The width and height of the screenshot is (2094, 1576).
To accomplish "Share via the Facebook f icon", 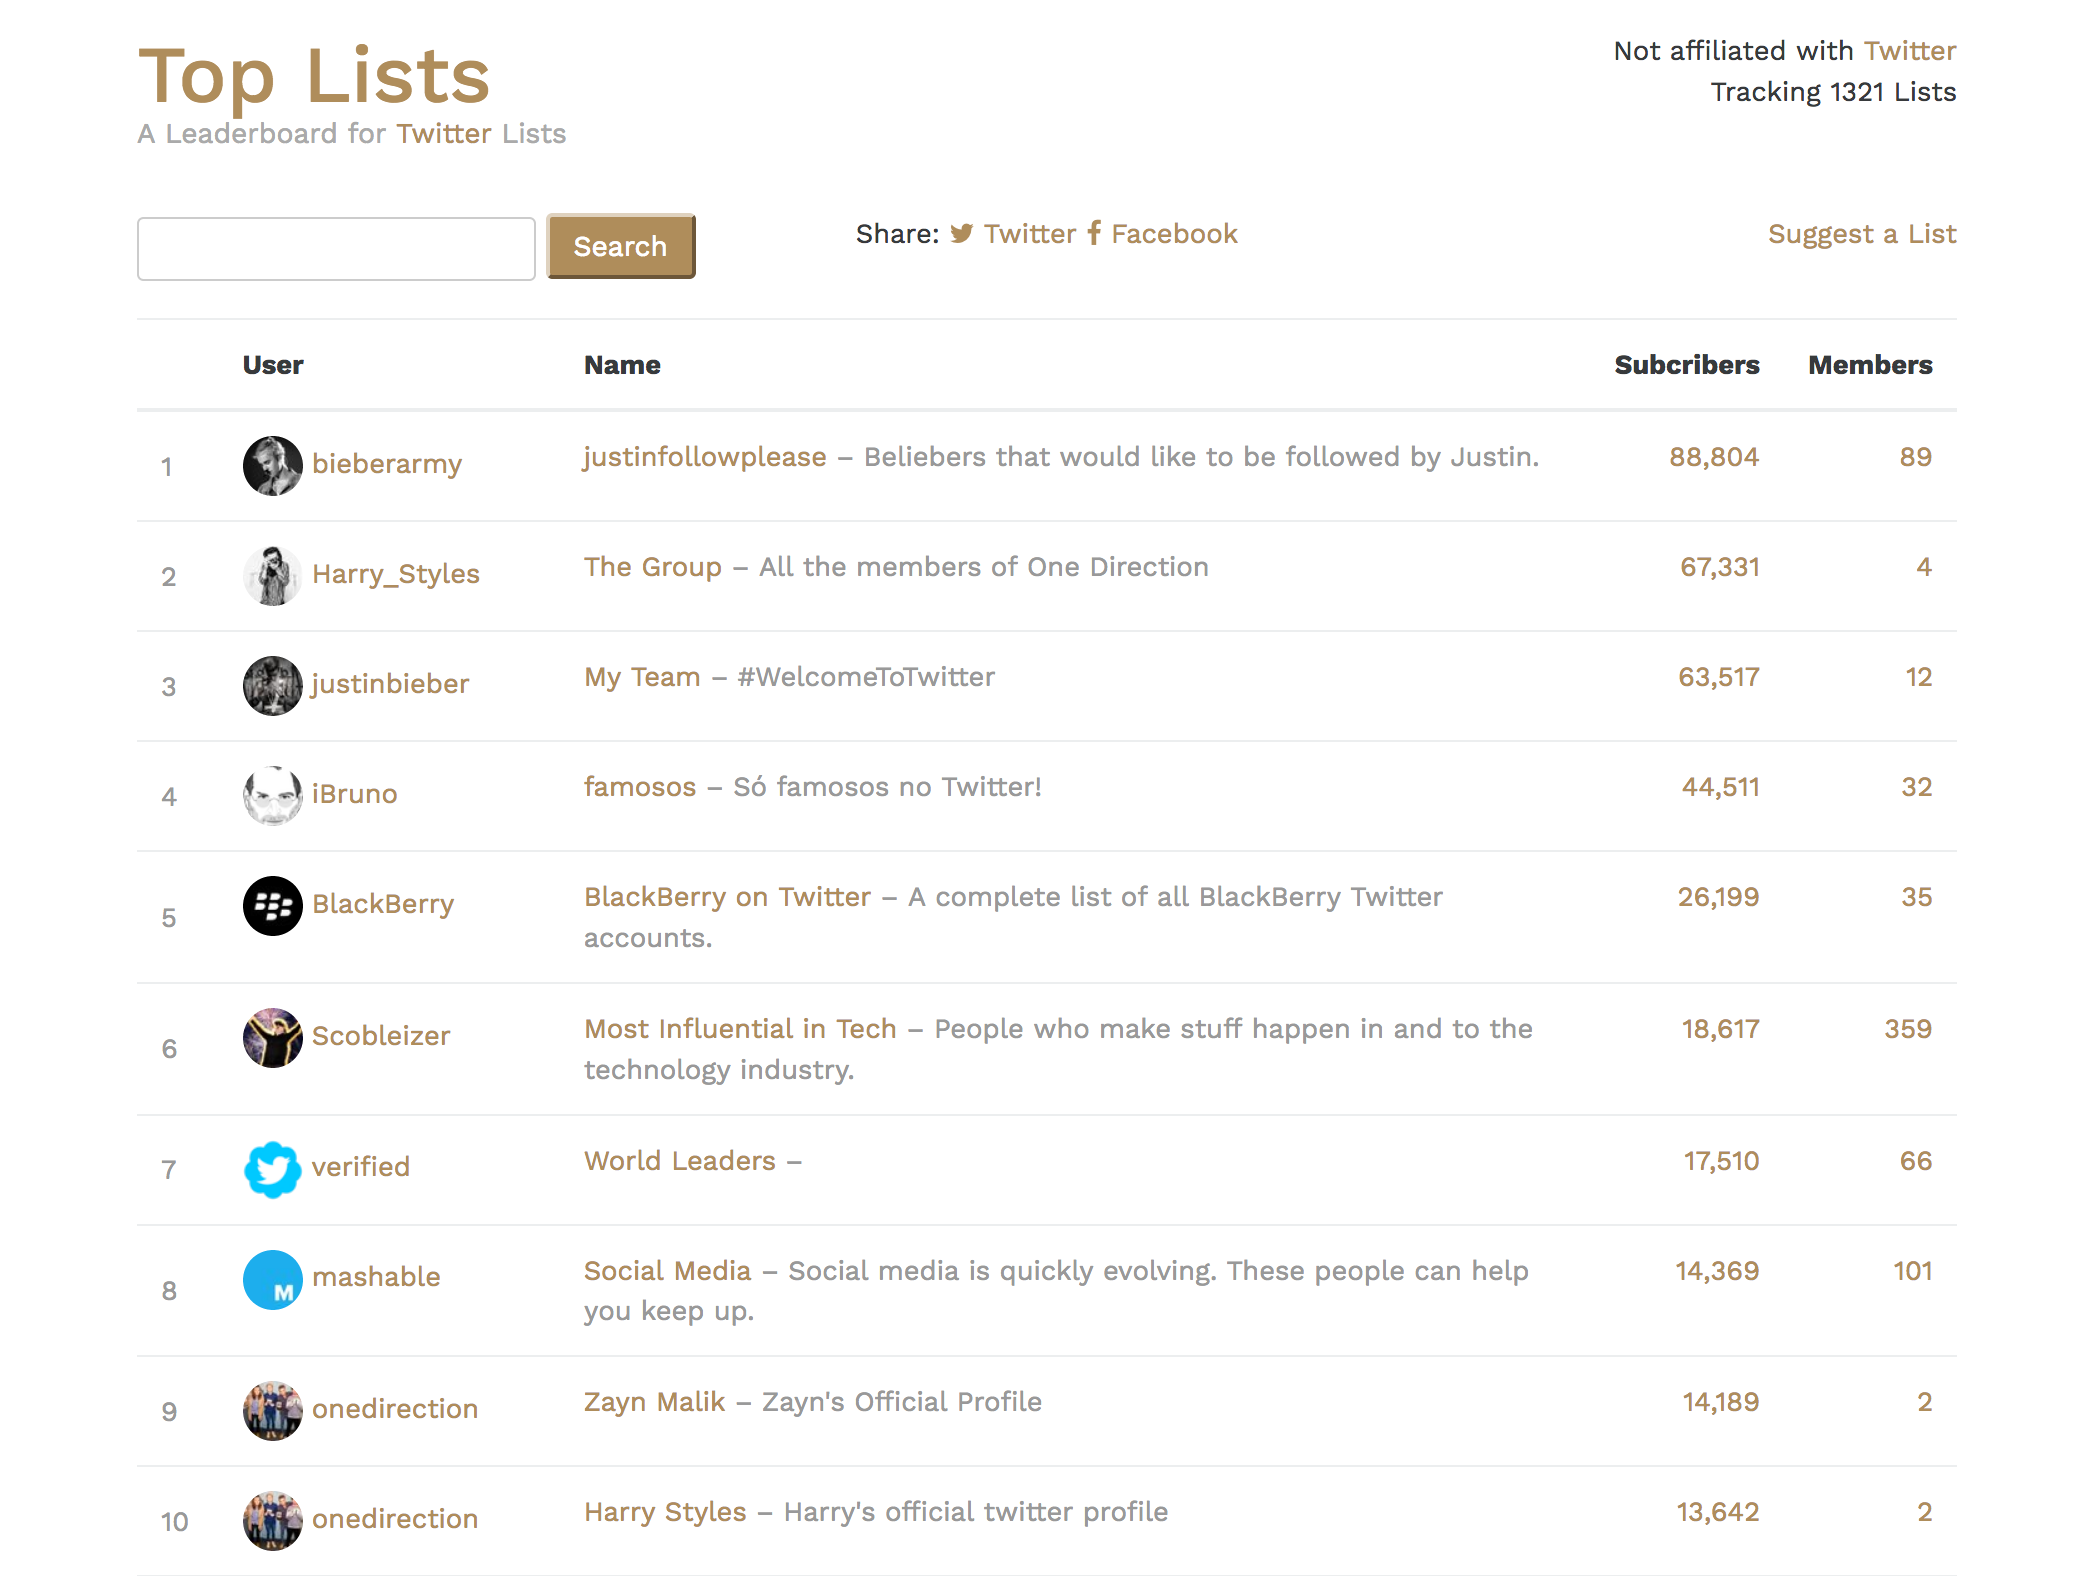I will click(x=1094, y=234).
